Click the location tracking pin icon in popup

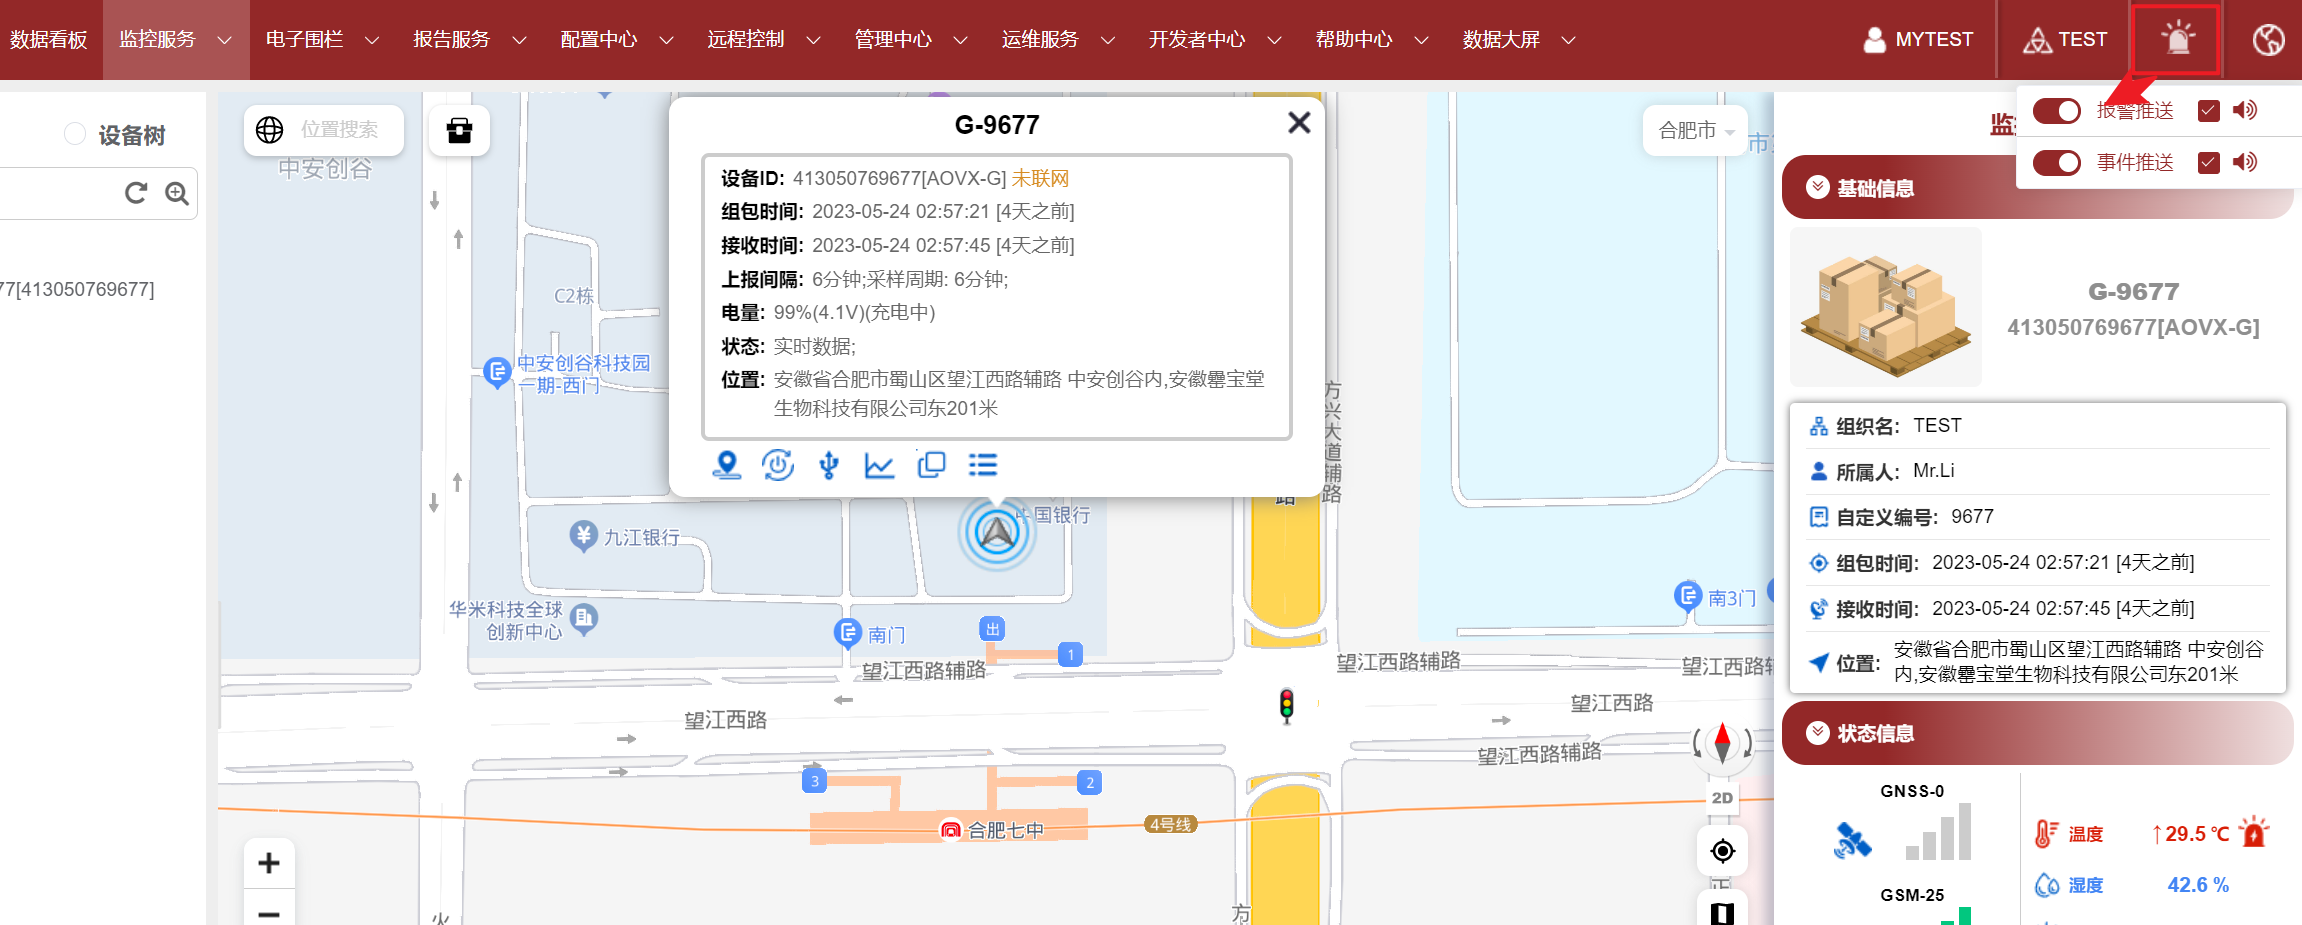pos(727,465)
